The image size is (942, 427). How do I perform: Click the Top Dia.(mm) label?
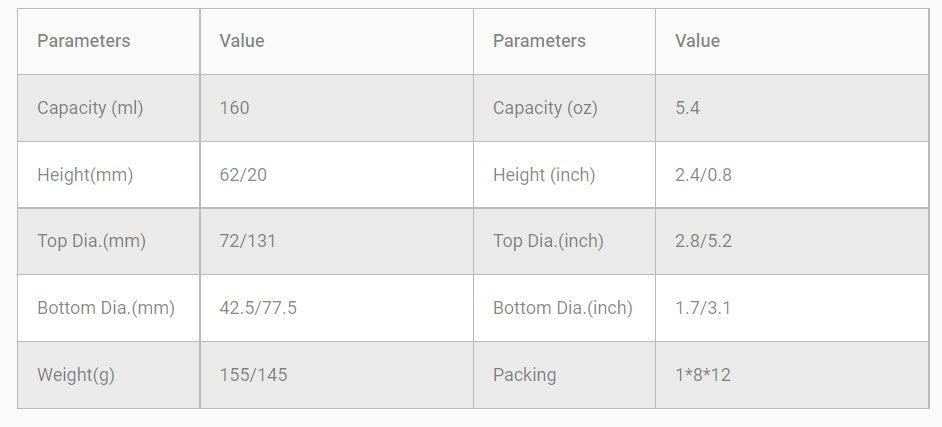click(x=91, y=241)
